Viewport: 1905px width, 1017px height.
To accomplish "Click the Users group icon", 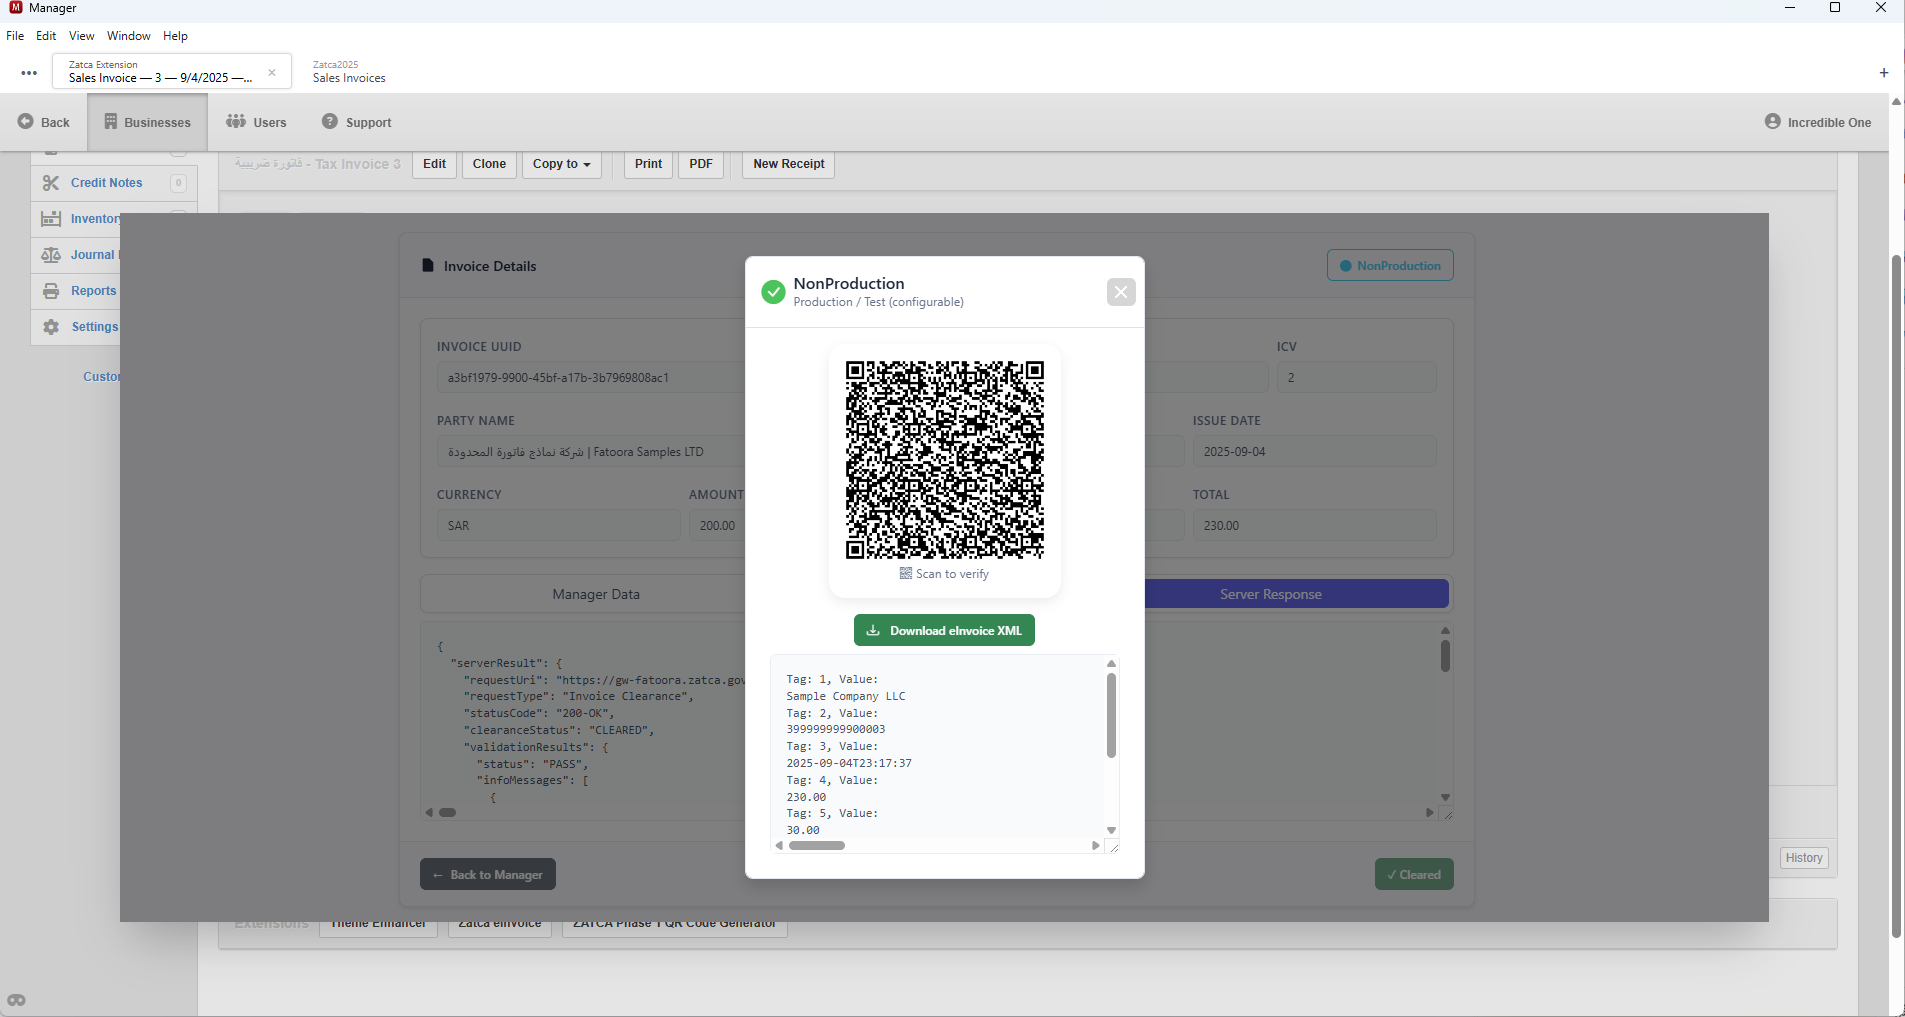I will click(236, 121).
